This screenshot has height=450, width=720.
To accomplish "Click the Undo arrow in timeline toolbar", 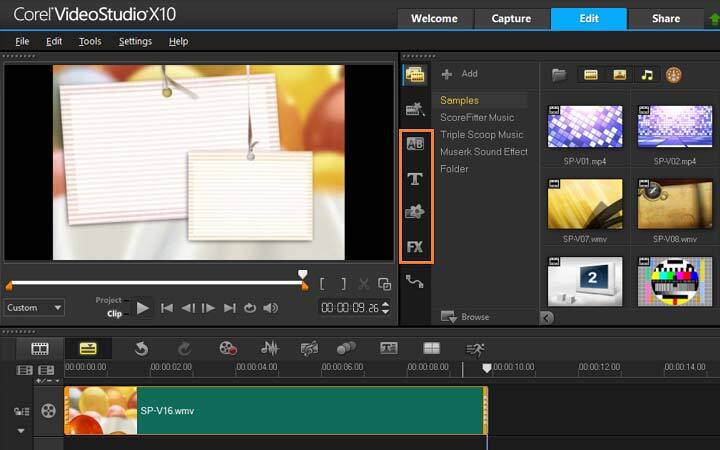I will pyautogui.click(x=141, y=349).
